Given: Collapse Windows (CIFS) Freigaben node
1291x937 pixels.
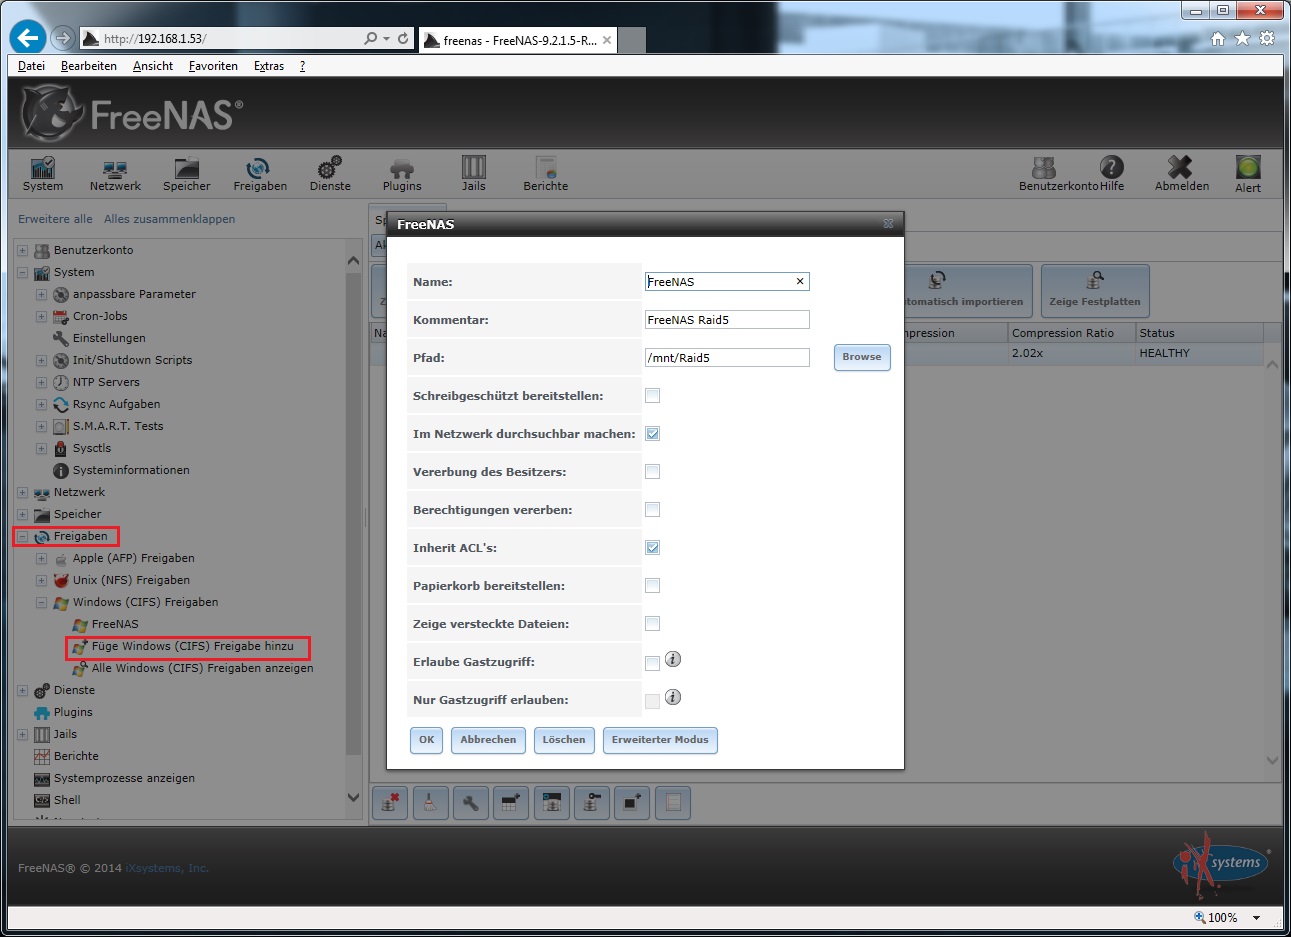Looking at the screenshot, I should 41,602.
